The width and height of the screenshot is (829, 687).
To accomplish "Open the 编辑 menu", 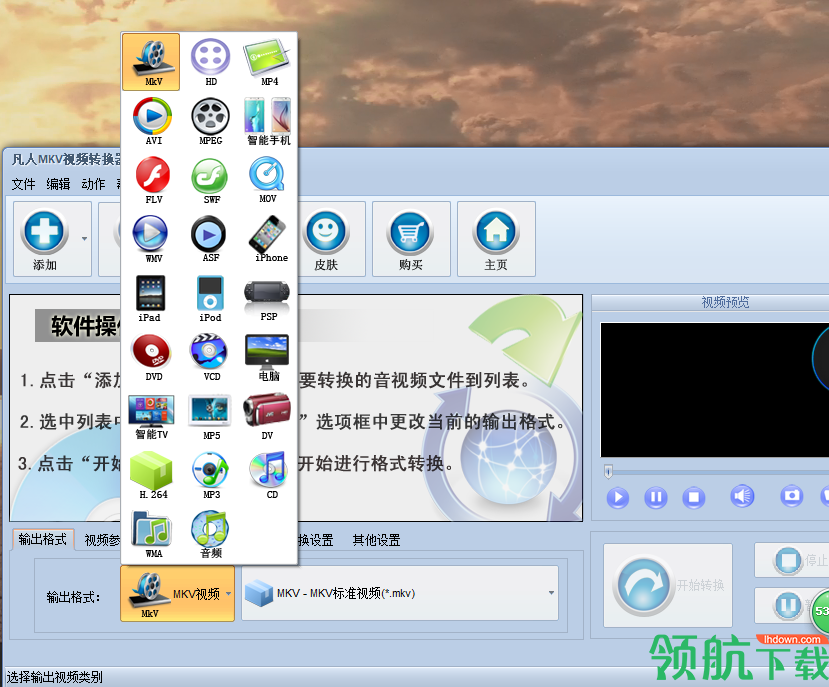I will [58, 184].
